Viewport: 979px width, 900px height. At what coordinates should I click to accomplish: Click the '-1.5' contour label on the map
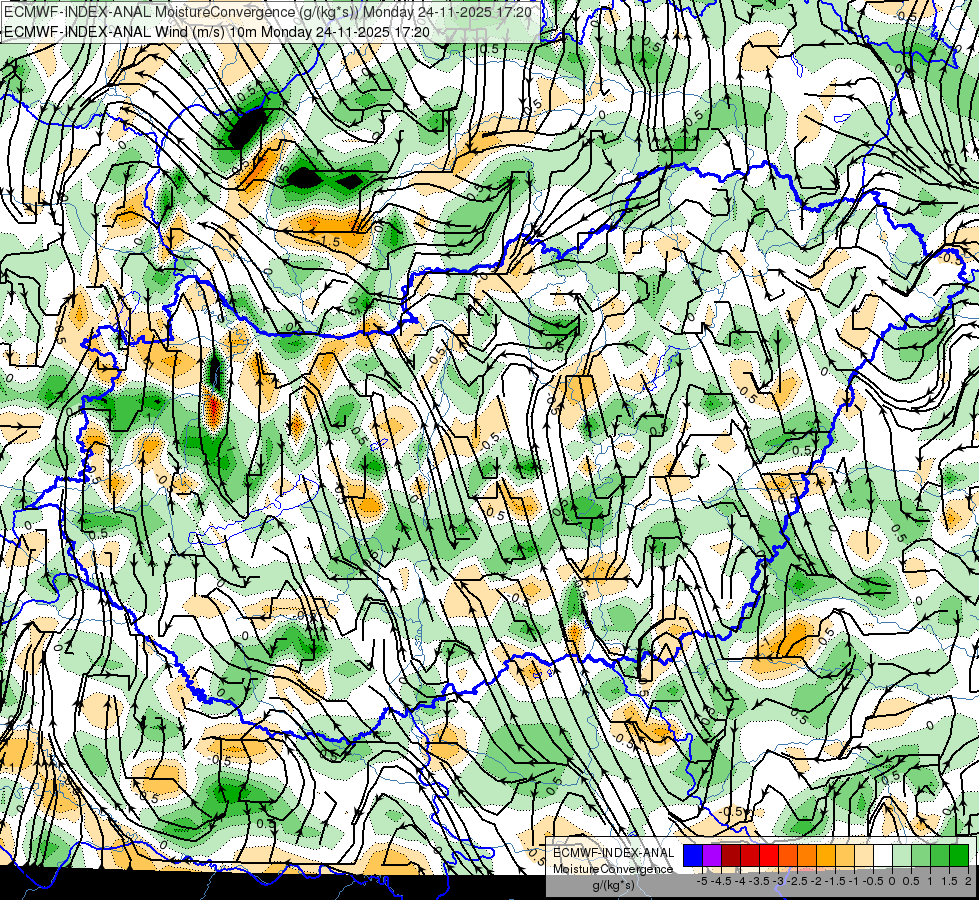[x=329, y=241]
